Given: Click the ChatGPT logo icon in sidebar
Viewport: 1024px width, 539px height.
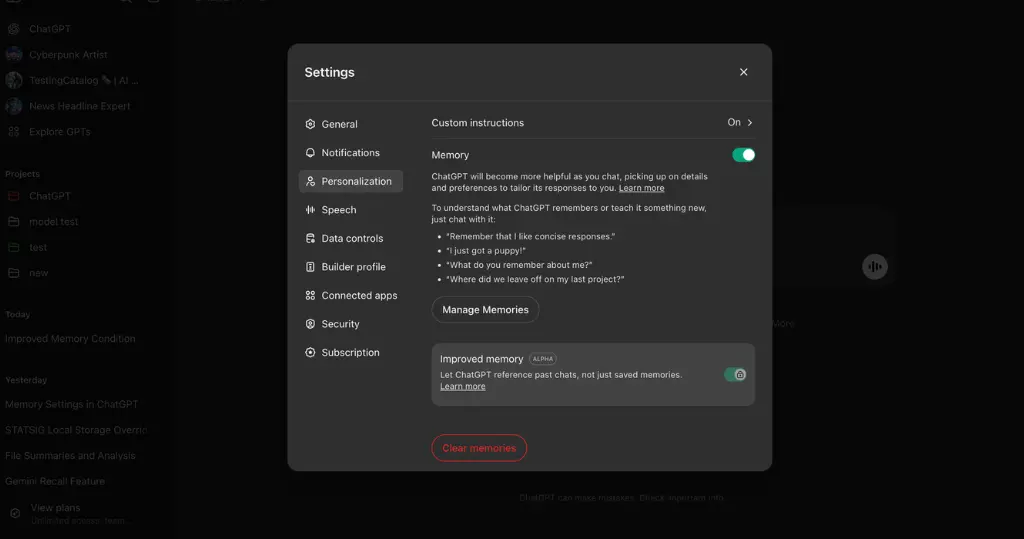Looking at the screenshot, I should pyautogui.click(x=14, y=29).
